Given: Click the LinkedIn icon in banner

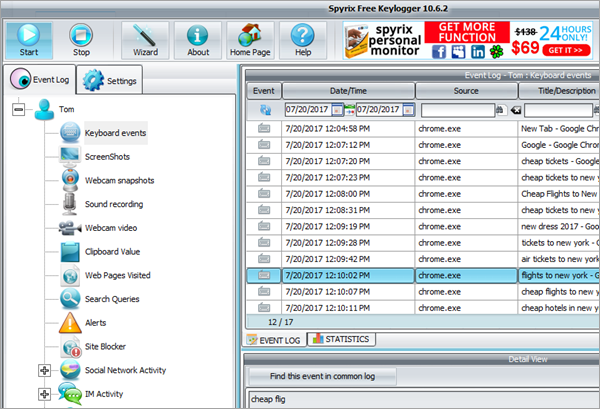Looking at the screenshot, I should click(x=478, y=52).
